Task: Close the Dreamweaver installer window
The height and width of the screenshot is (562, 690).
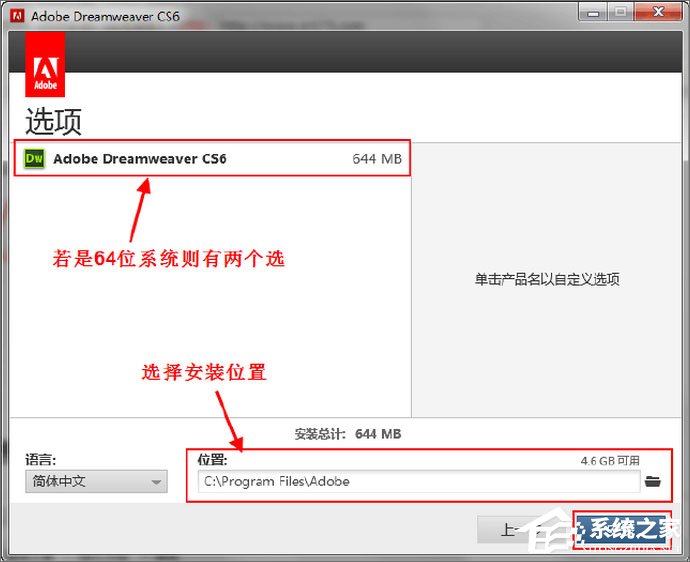Action: 658,12
